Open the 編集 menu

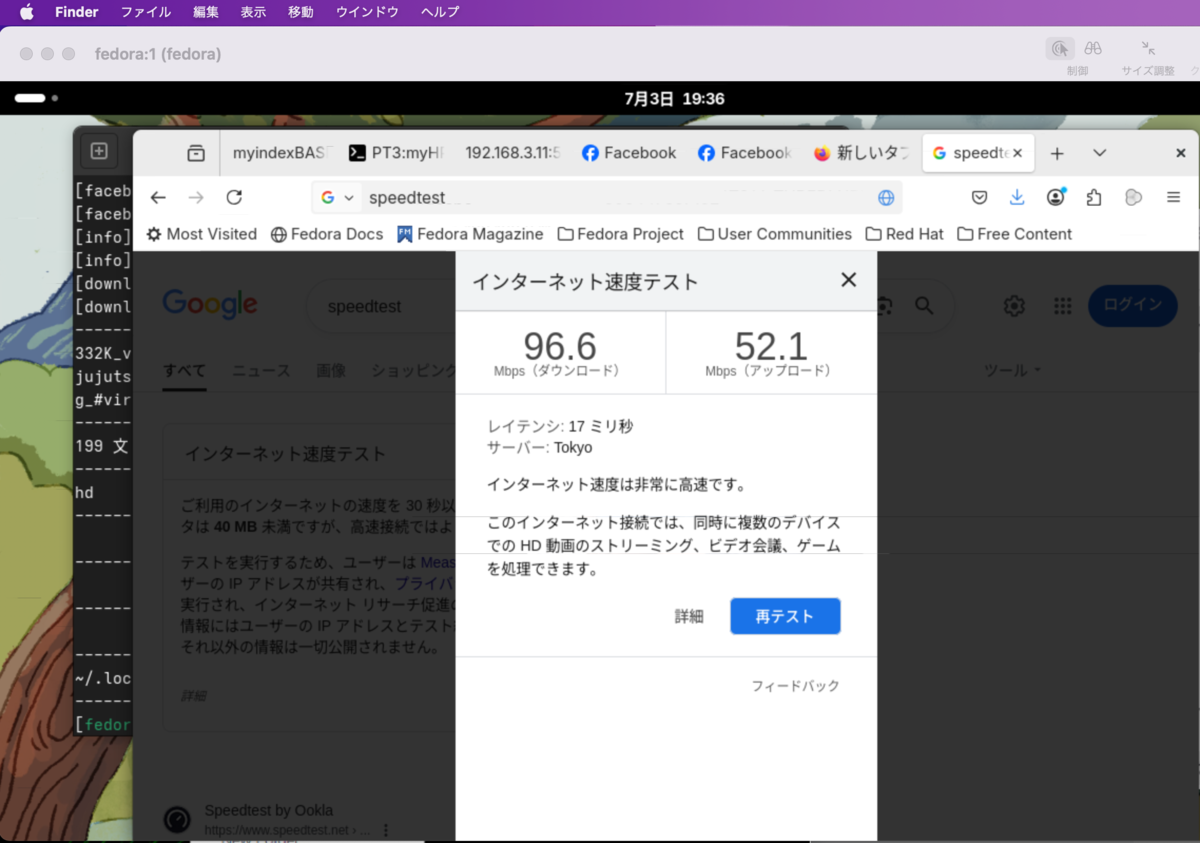coord(206,12)
